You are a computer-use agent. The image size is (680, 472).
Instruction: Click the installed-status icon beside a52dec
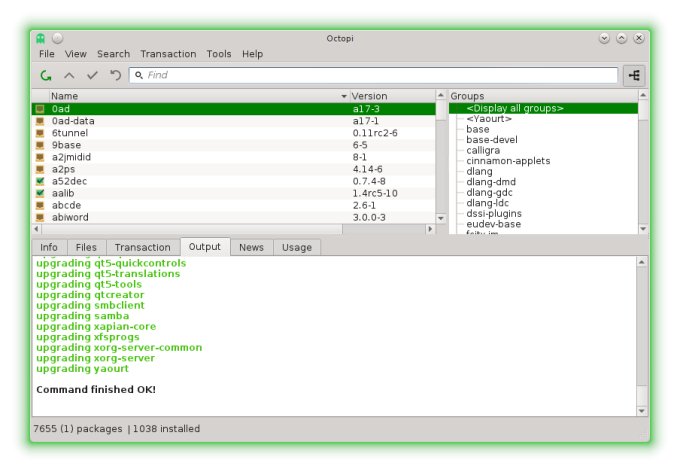(40, 181)
